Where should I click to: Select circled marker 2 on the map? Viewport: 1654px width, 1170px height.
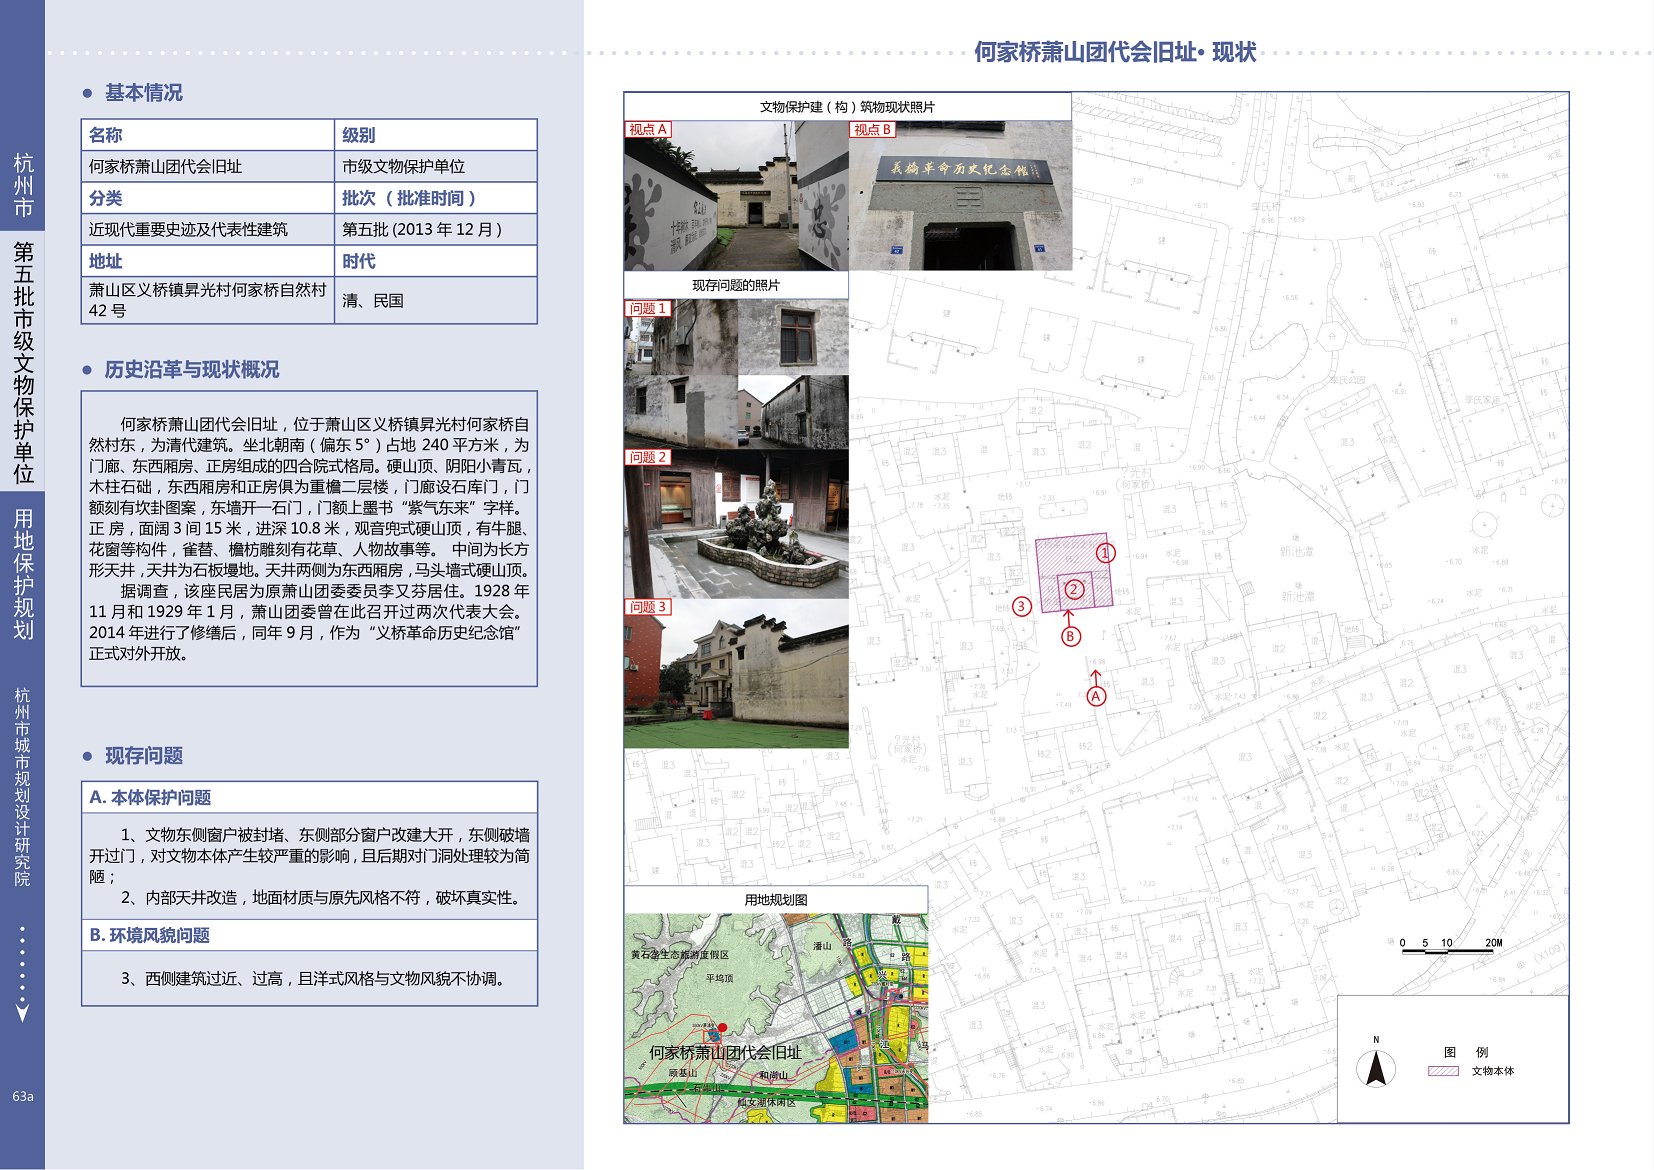tap(1073, 589)
